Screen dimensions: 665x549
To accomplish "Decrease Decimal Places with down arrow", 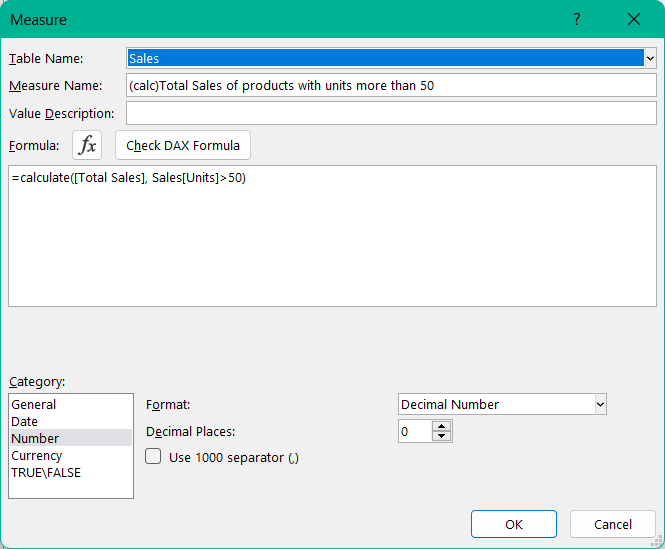I will [442, 436].
